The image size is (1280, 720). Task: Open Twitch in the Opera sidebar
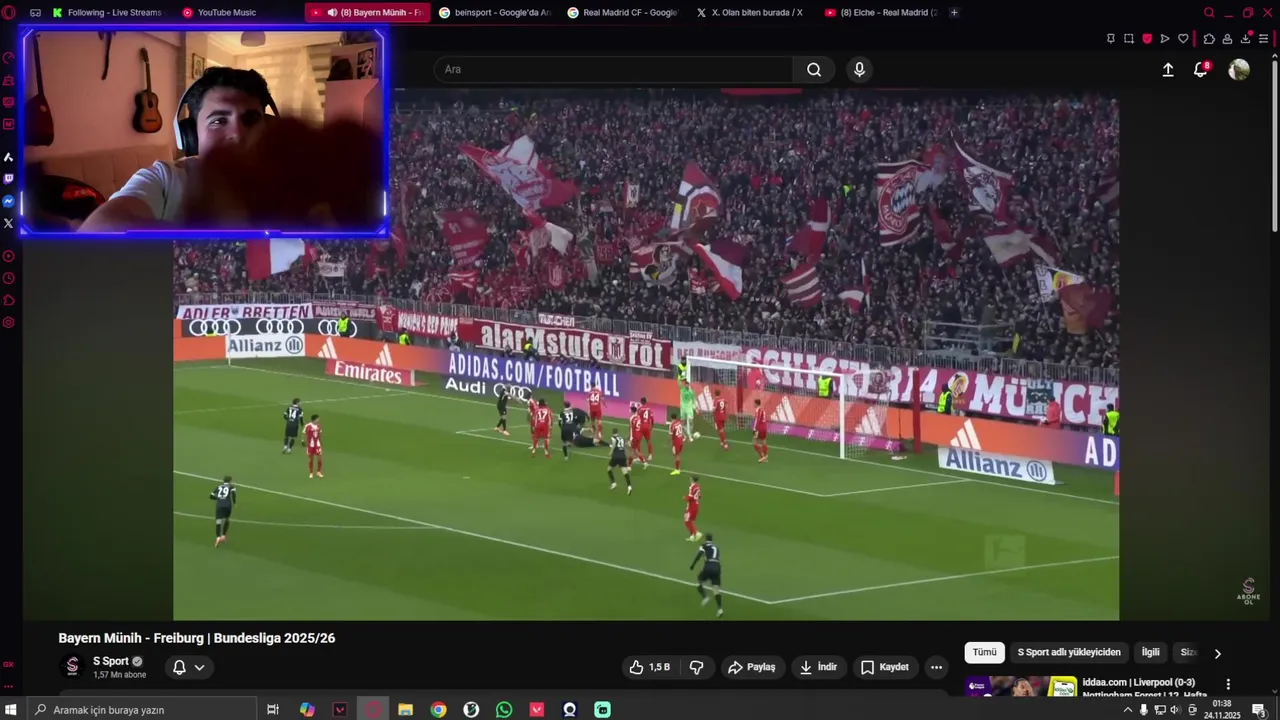point(9,179)
